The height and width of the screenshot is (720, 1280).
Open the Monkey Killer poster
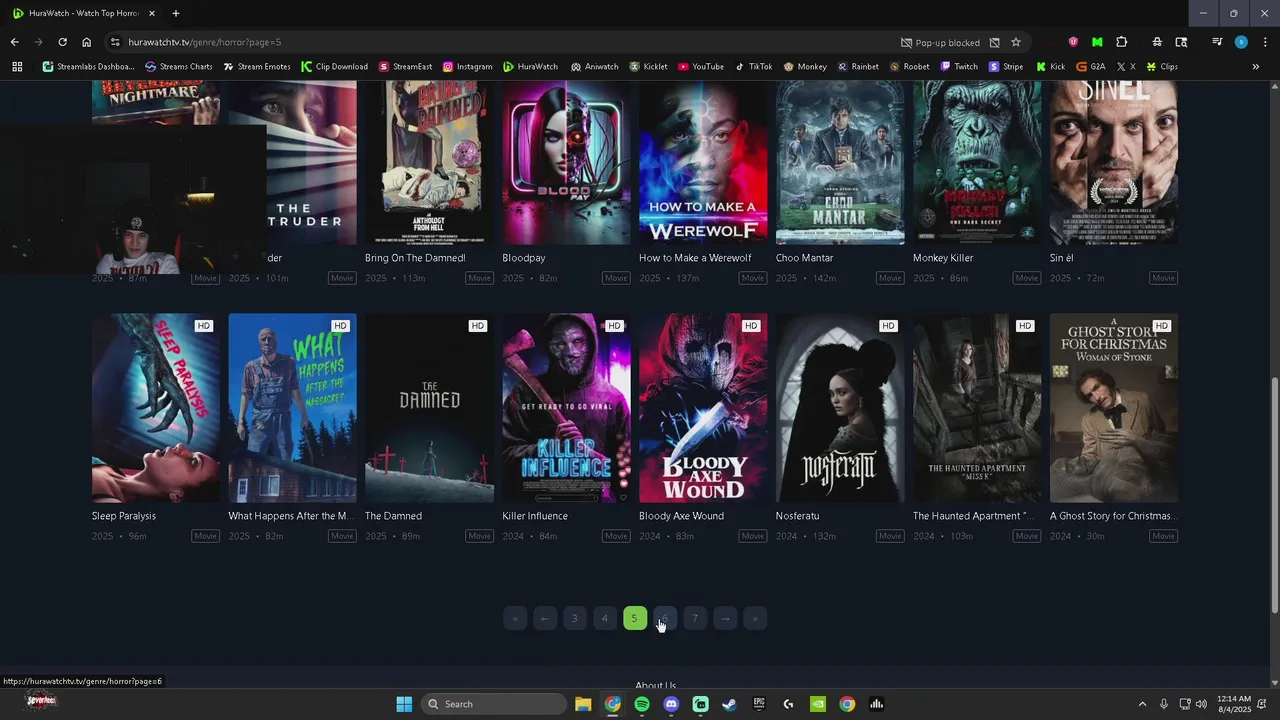[977, 162]
